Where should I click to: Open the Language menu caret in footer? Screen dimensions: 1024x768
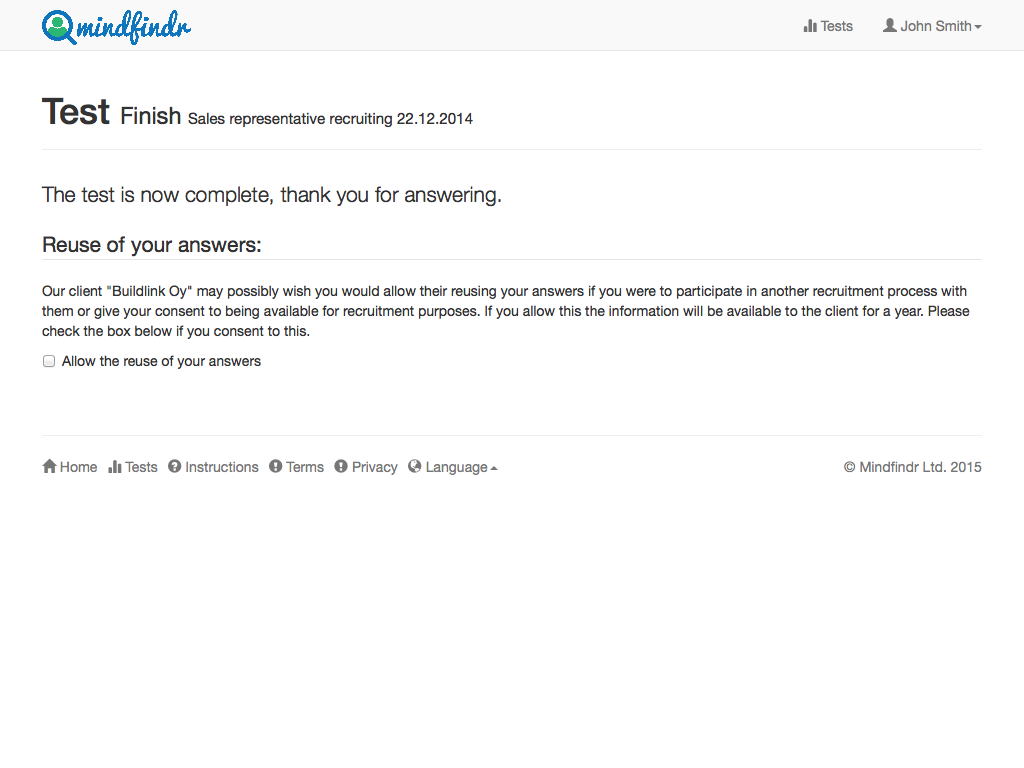coord(494,468)
